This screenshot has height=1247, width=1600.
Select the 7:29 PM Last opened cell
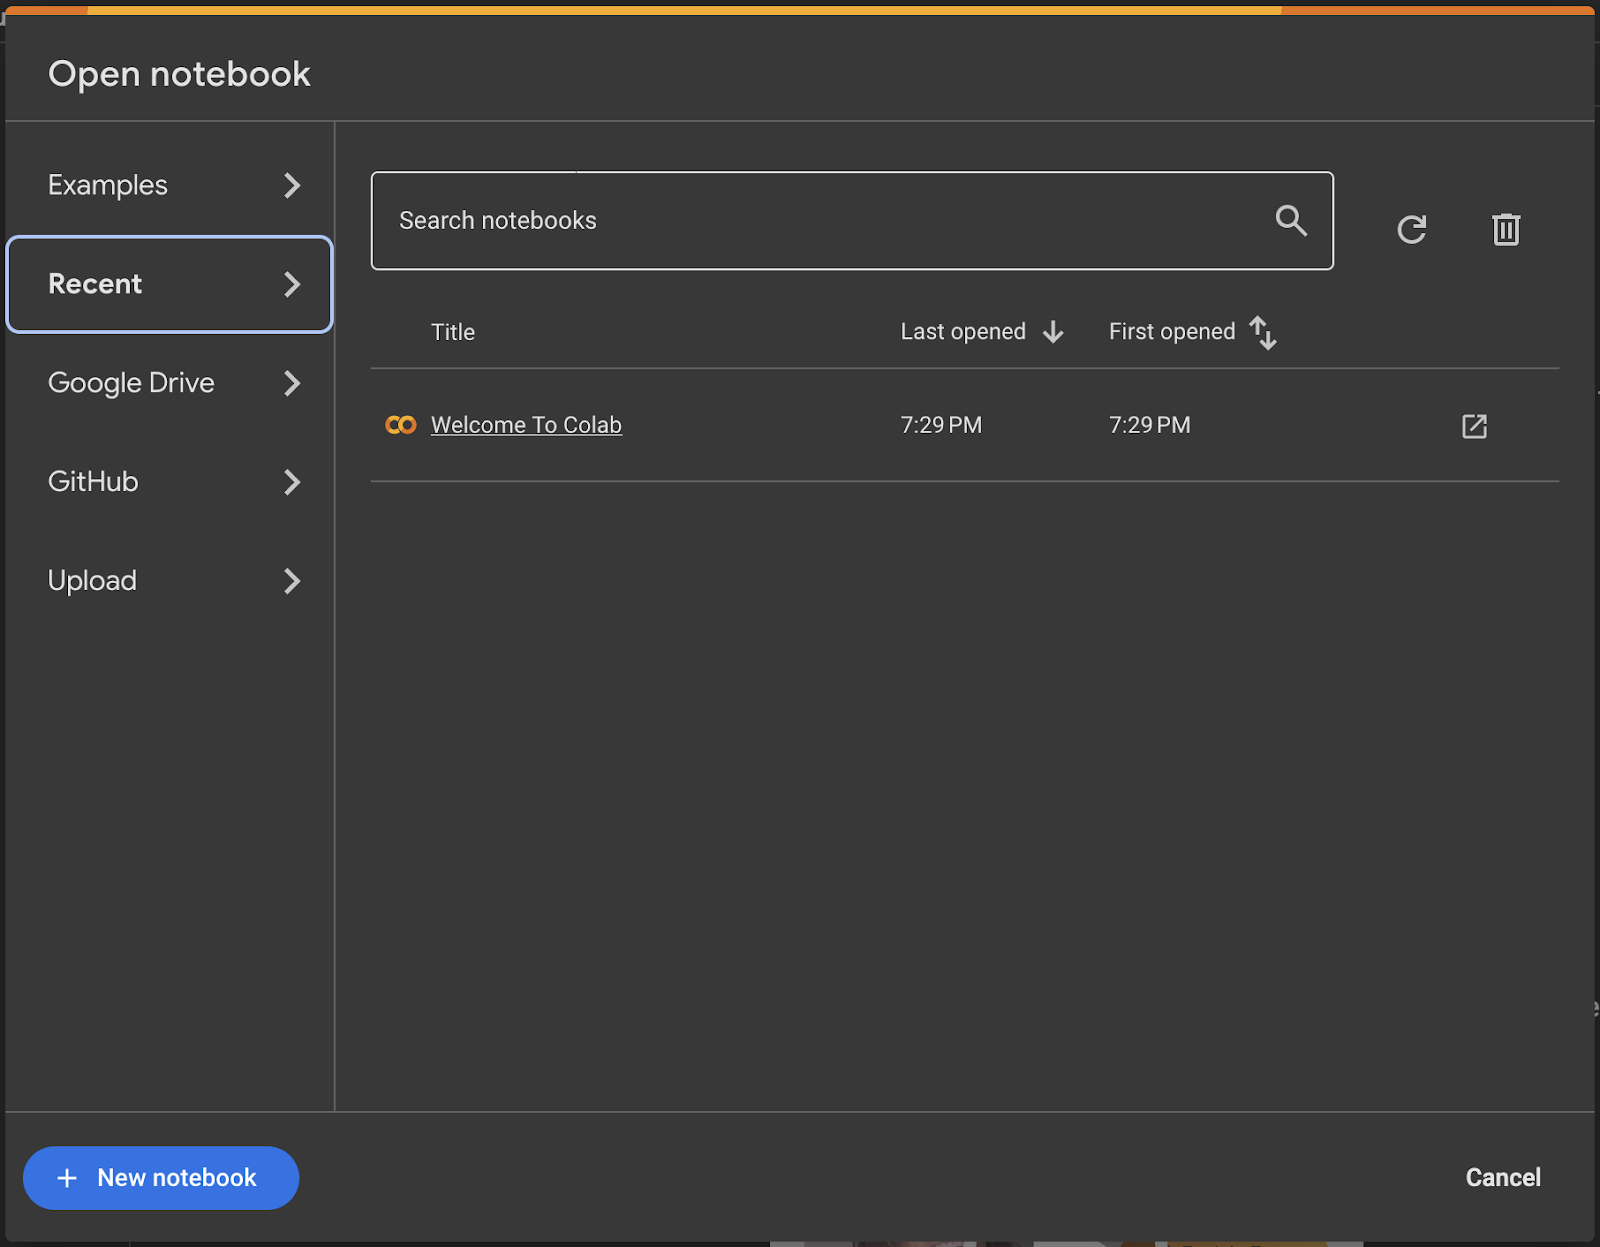click(941, 425)
